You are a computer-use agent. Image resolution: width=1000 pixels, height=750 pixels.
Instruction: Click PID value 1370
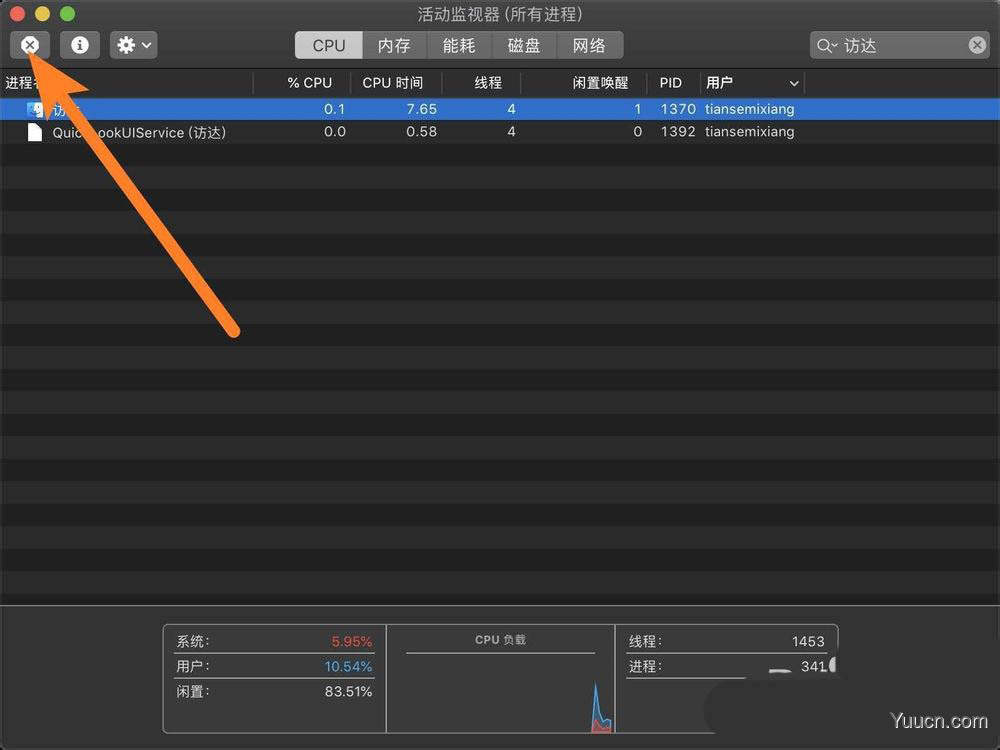click(678, 109)
